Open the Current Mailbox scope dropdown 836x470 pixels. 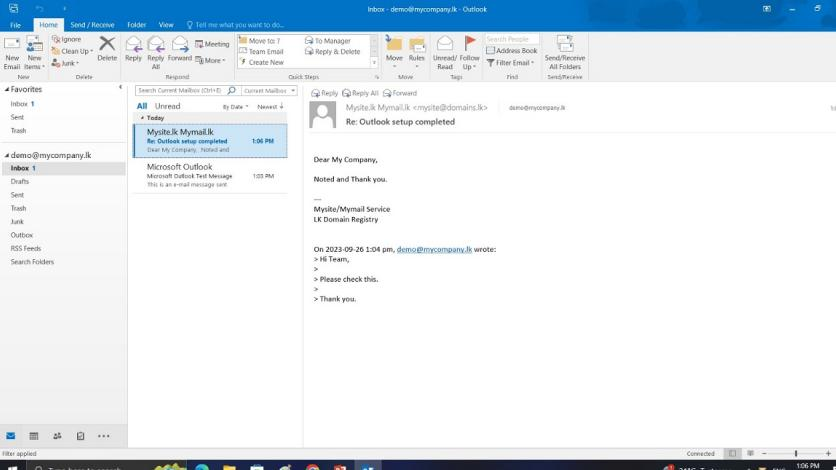pos(269,91)
